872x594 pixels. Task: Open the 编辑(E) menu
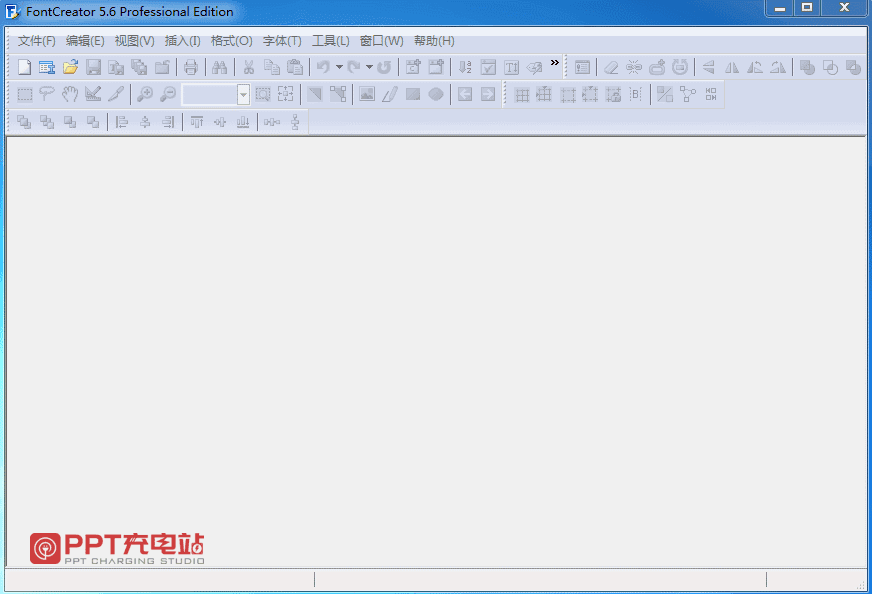pos(85,41)
